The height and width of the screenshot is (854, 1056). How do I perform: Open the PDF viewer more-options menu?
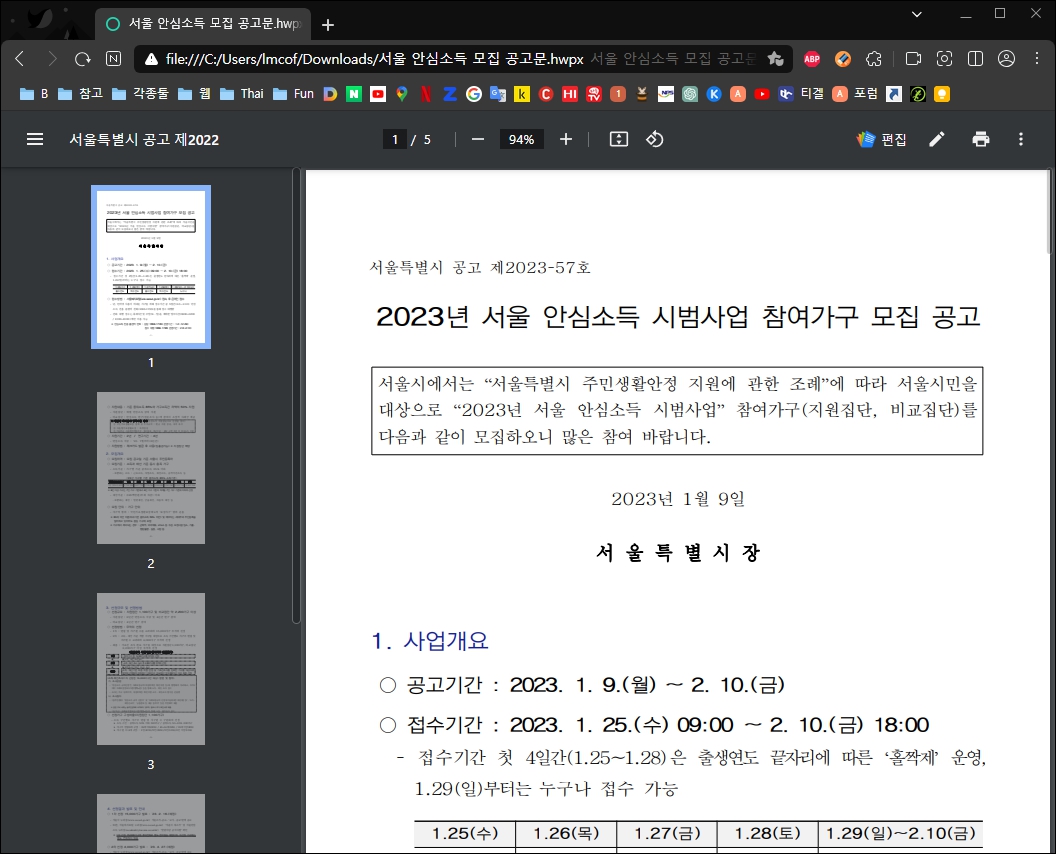pyautogui.click(x=1021, y=139)
